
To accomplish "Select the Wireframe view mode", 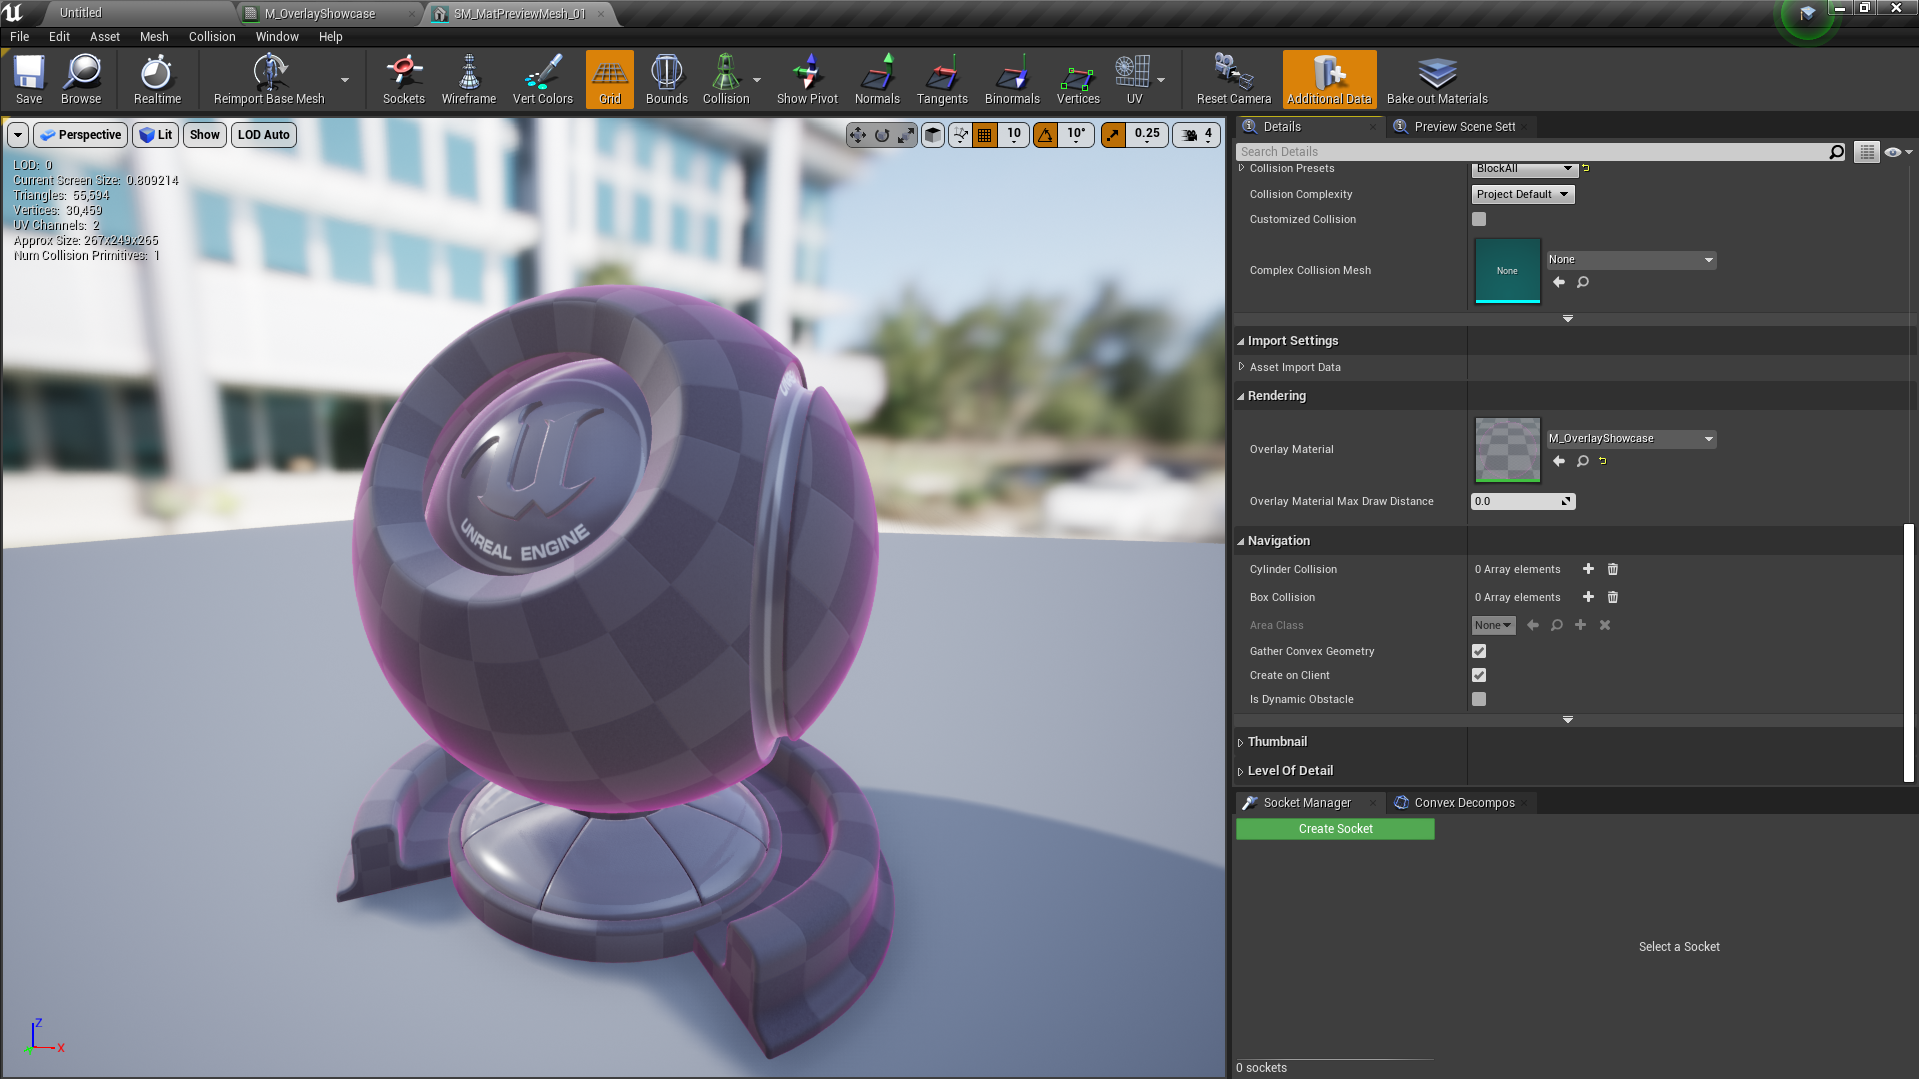I will coord(468,79).
